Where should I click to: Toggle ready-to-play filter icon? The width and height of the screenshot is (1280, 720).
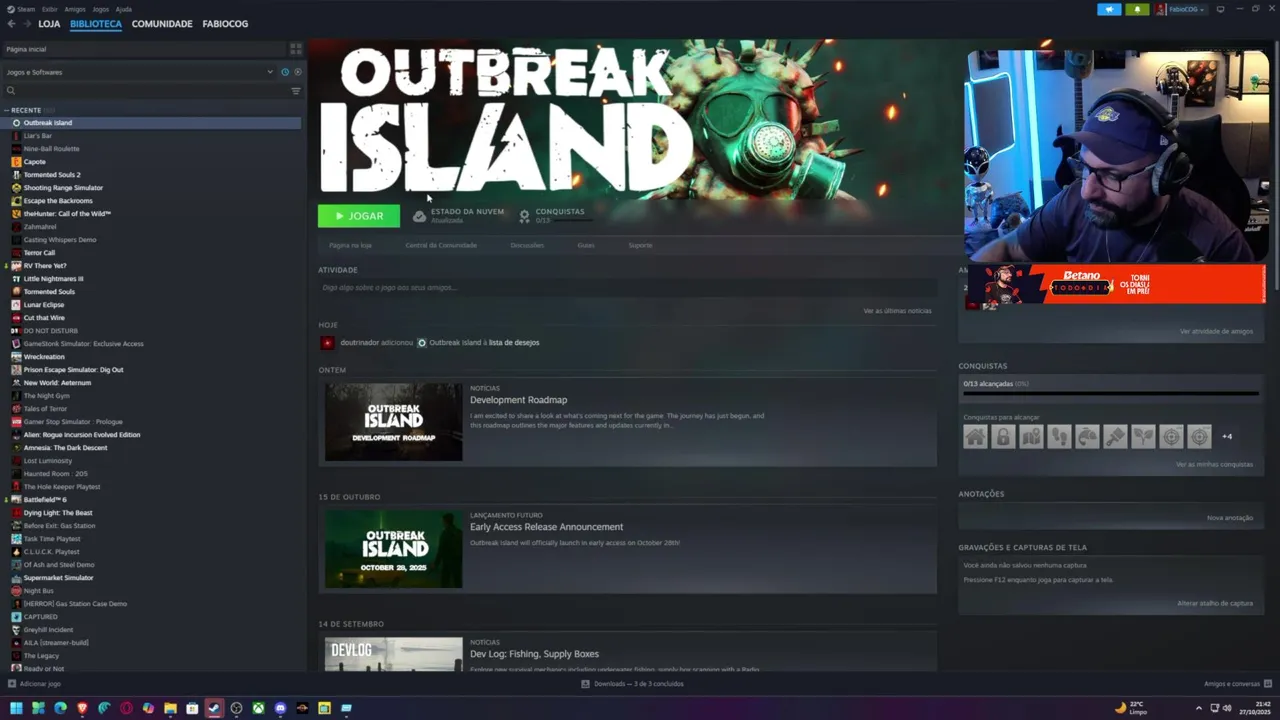297,72
